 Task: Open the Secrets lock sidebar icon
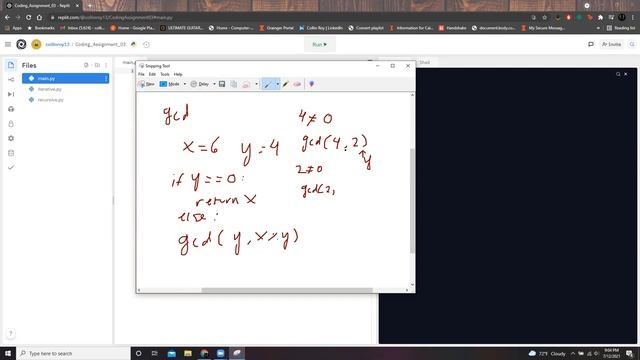(x=11, y=124)
